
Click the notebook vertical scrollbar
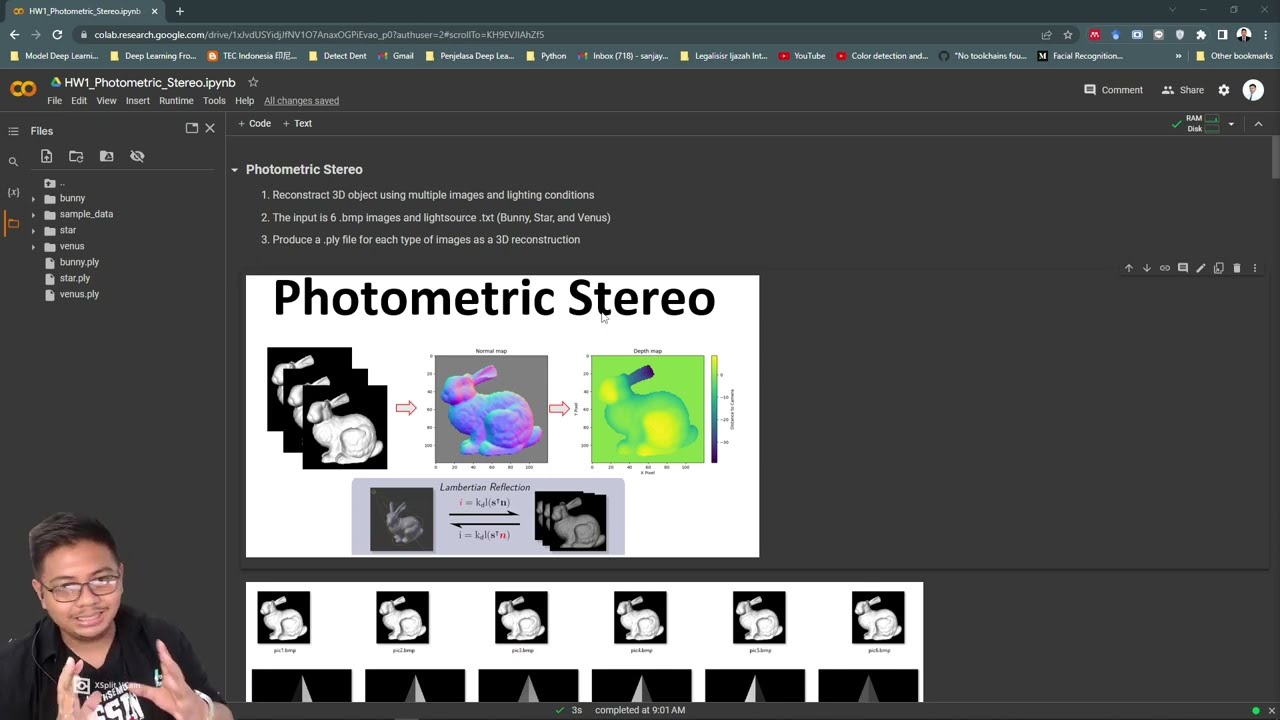tap(1274, 157)
